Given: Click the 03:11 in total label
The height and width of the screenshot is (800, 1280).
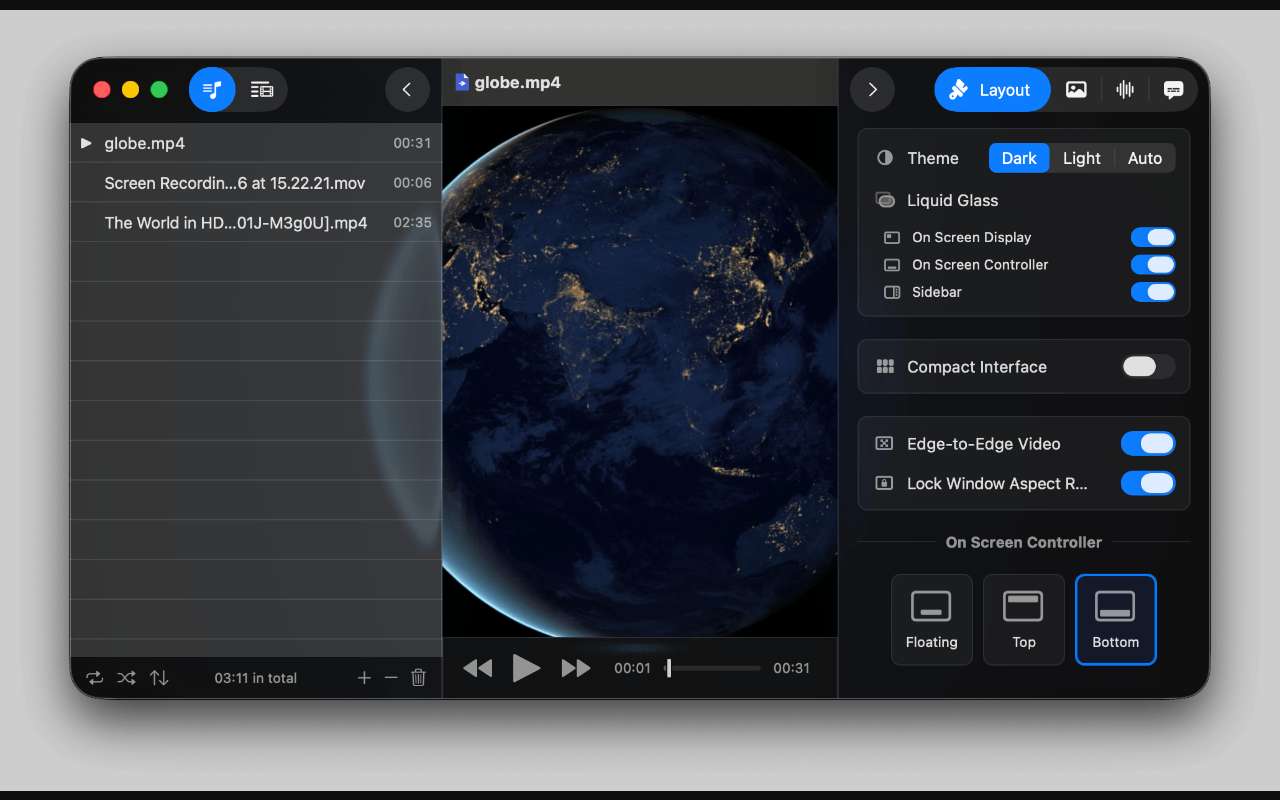Looking at the screenshot, I should 256,678.
